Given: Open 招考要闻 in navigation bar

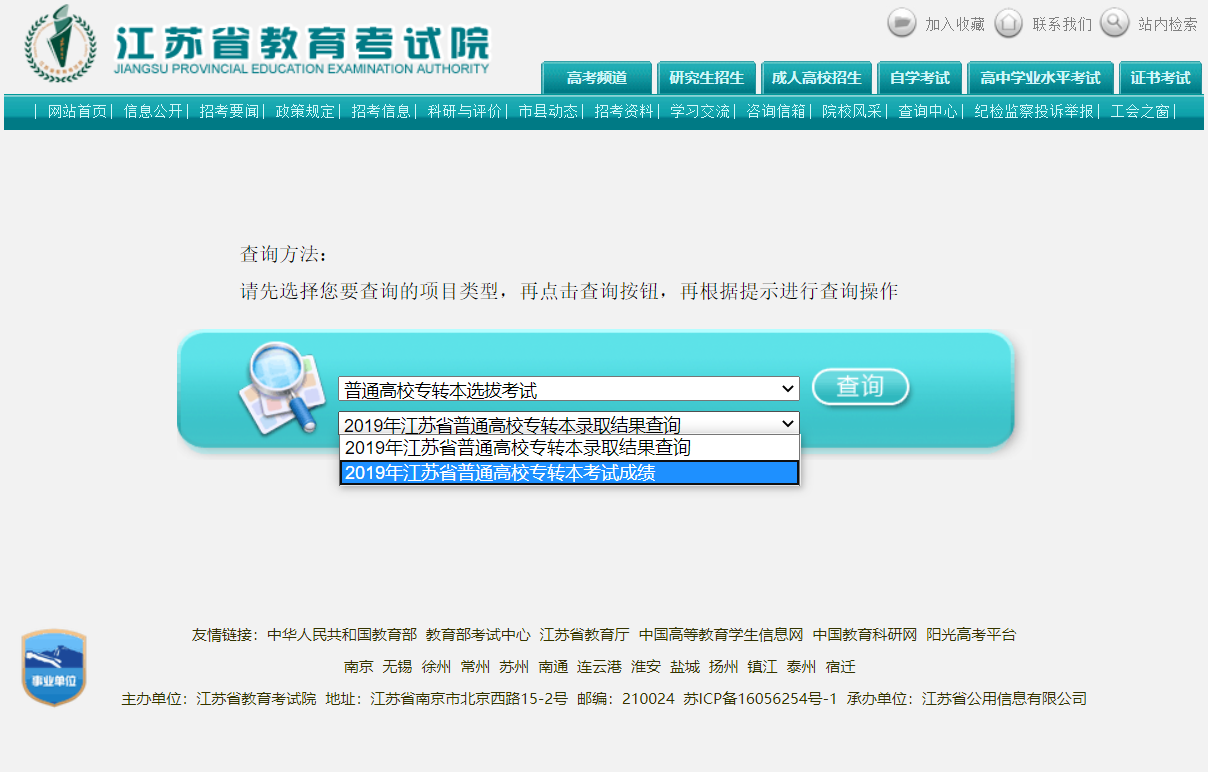Looking at the screenshot, I should pos(229,111).
